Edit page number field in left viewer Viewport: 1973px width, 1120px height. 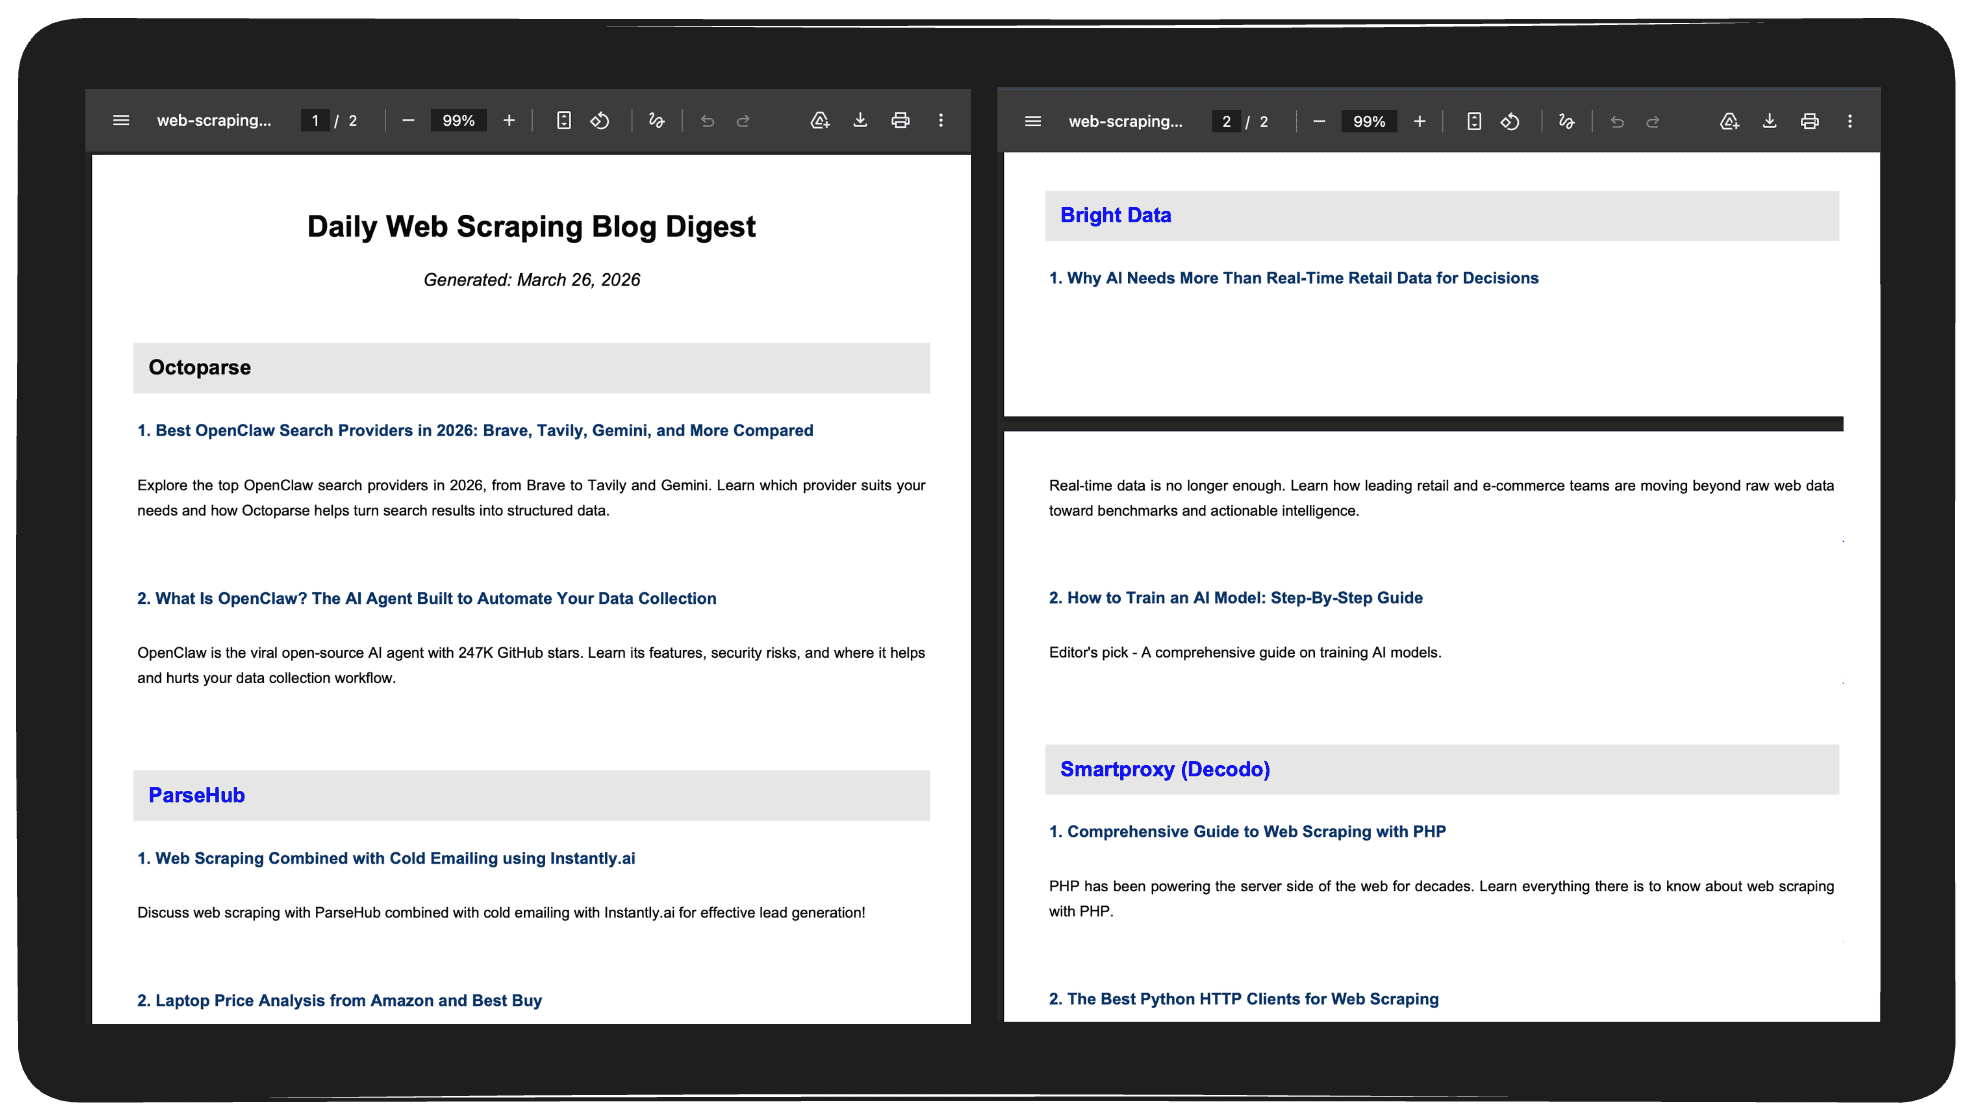coord(315,120)
